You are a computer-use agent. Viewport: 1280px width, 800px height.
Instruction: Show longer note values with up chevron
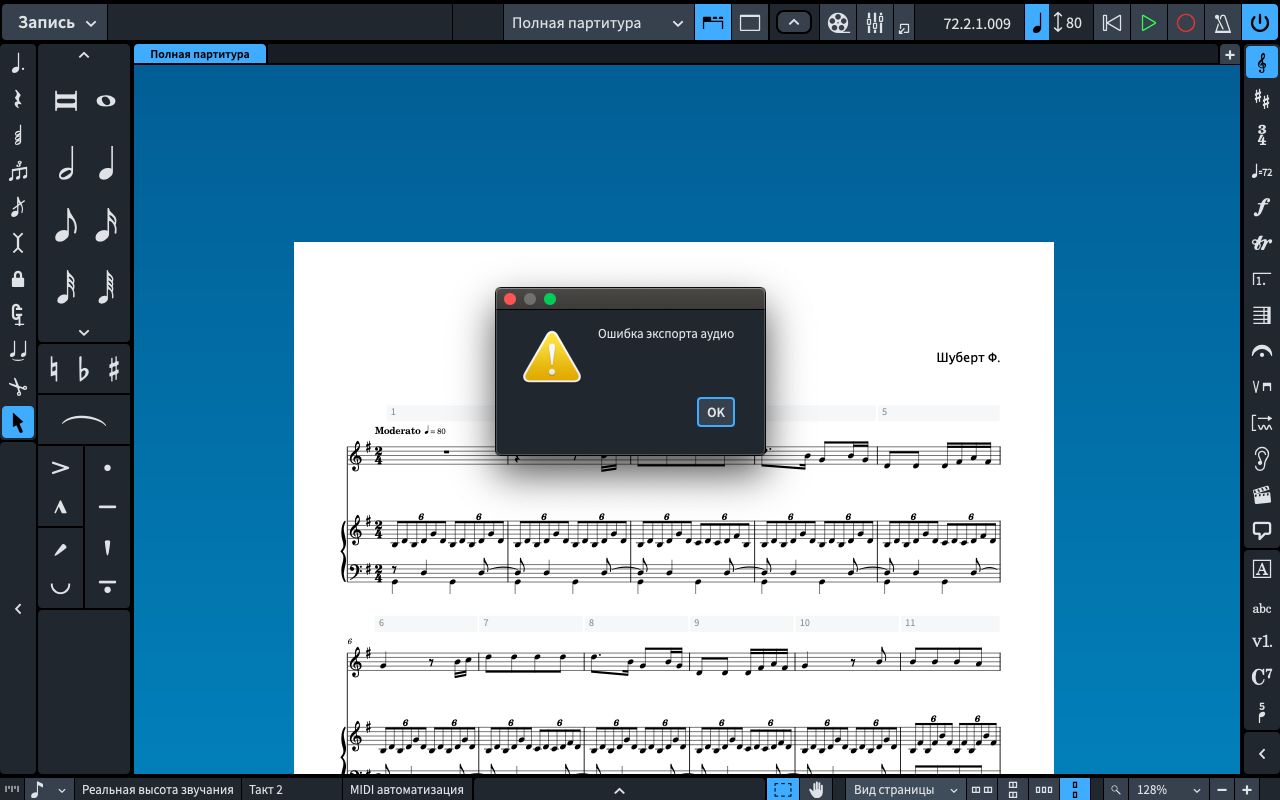point(84,56)
